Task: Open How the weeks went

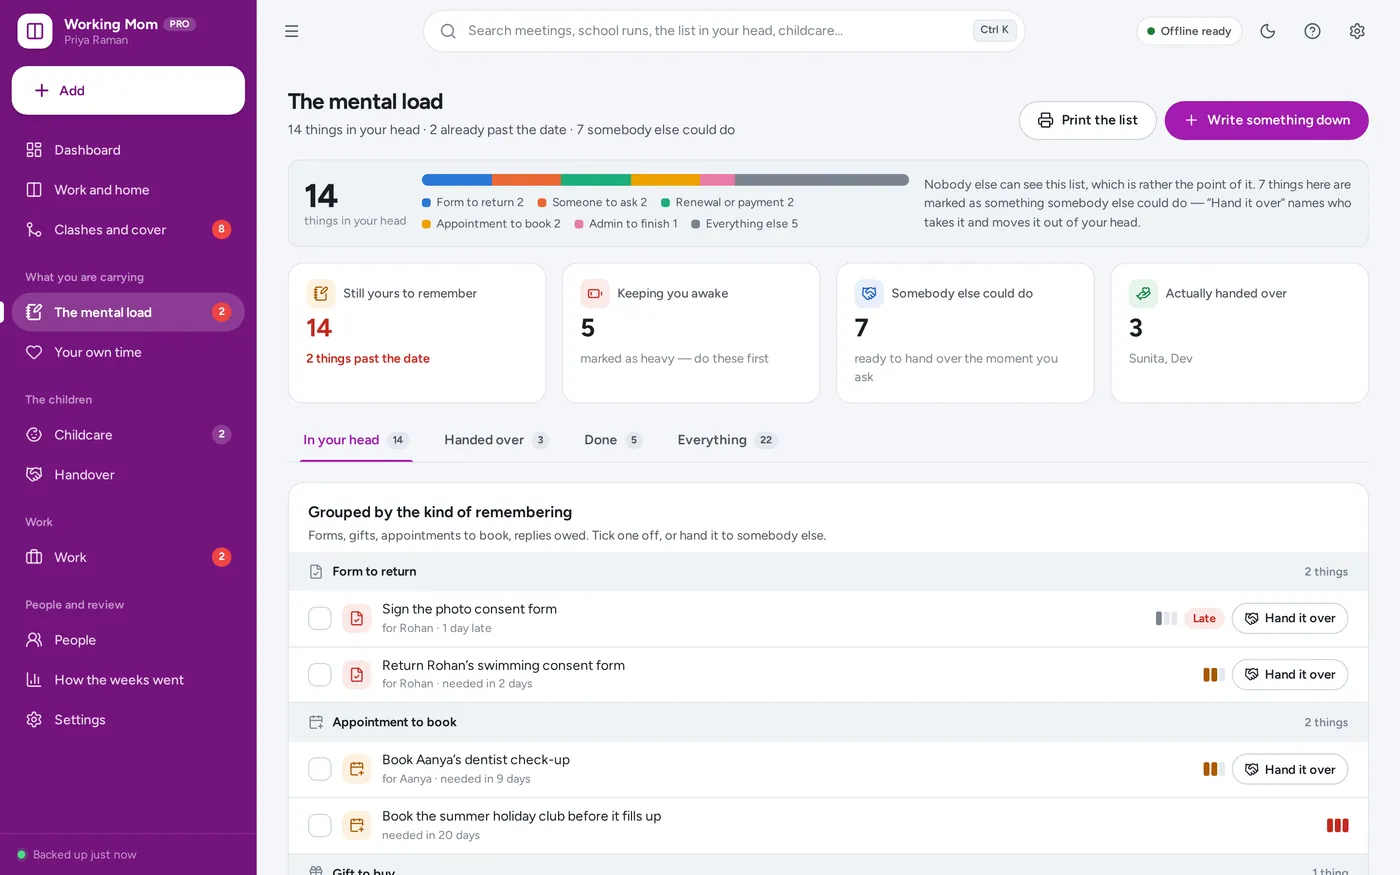Action: (x=128, y=680)
